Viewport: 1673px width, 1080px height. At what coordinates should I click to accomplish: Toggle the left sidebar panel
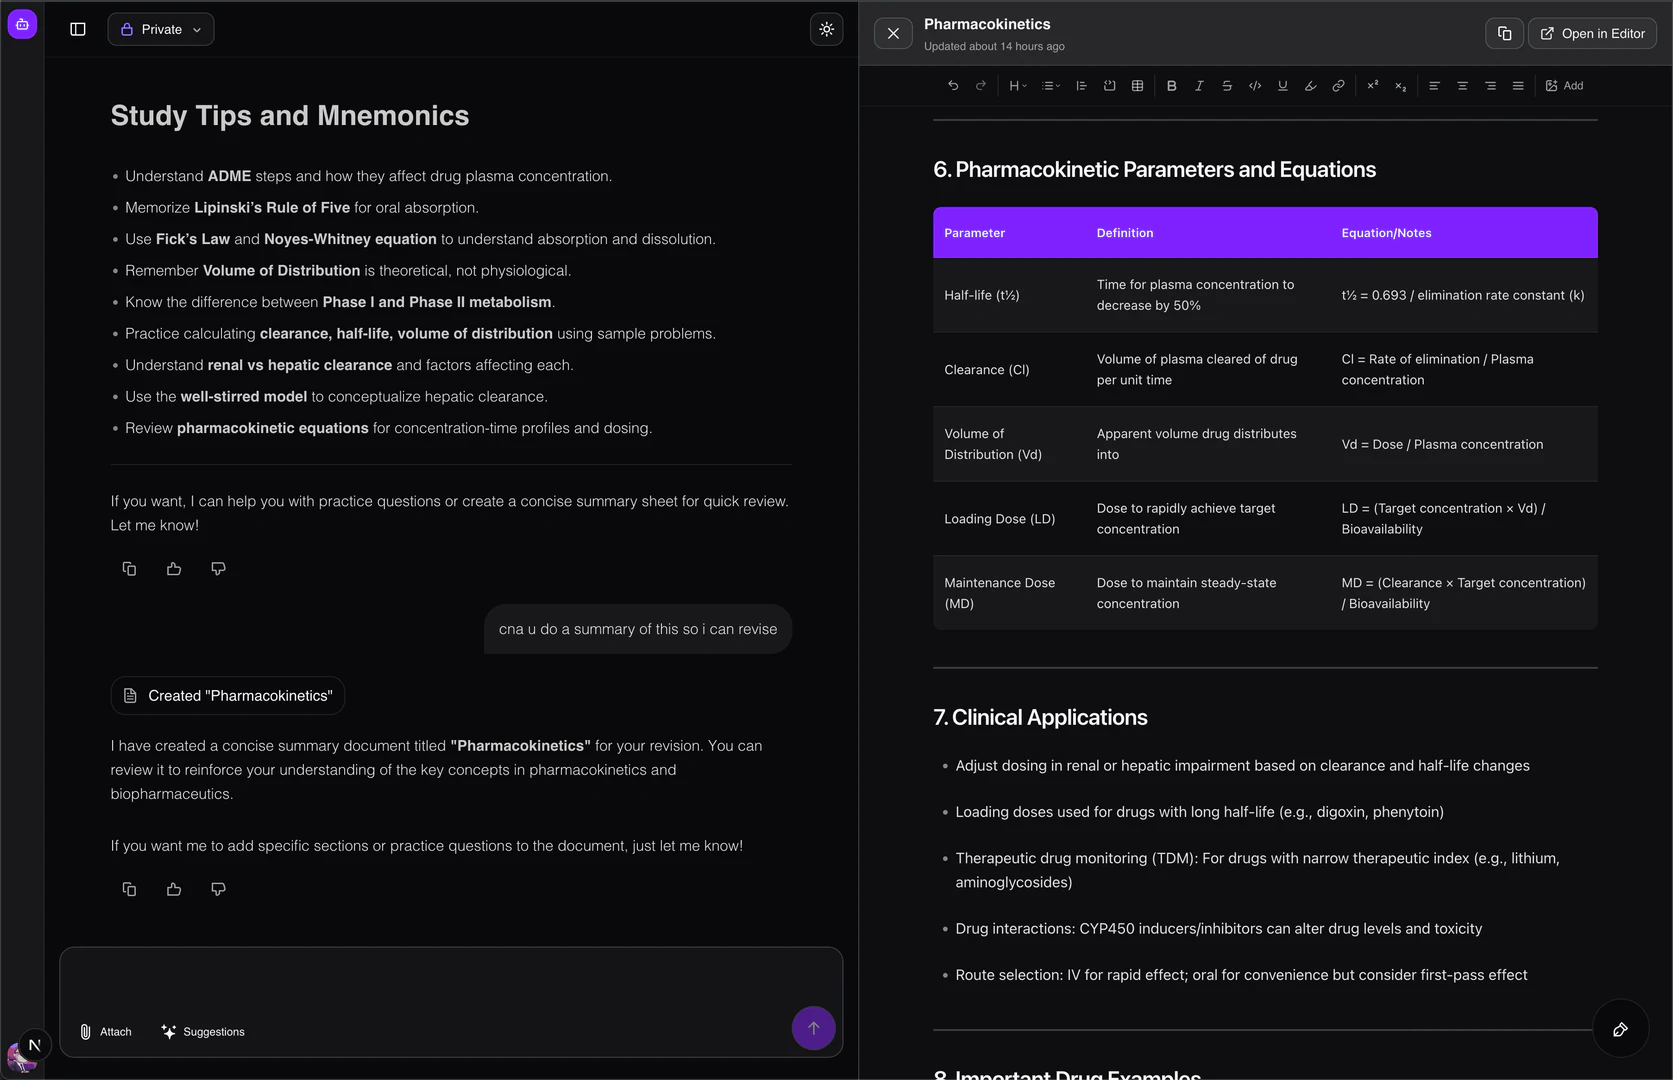pyautogui.click(x=77, y=28)
